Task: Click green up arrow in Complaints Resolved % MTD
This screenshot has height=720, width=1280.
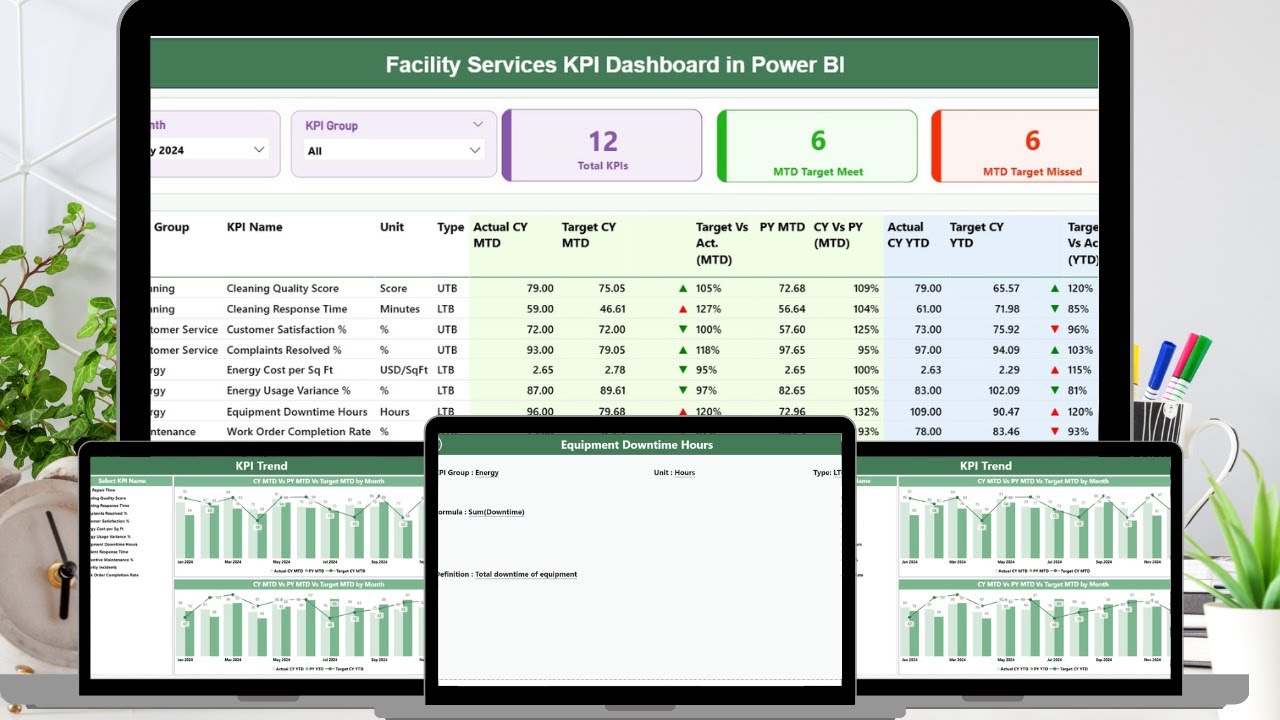Action: (683, 350)
